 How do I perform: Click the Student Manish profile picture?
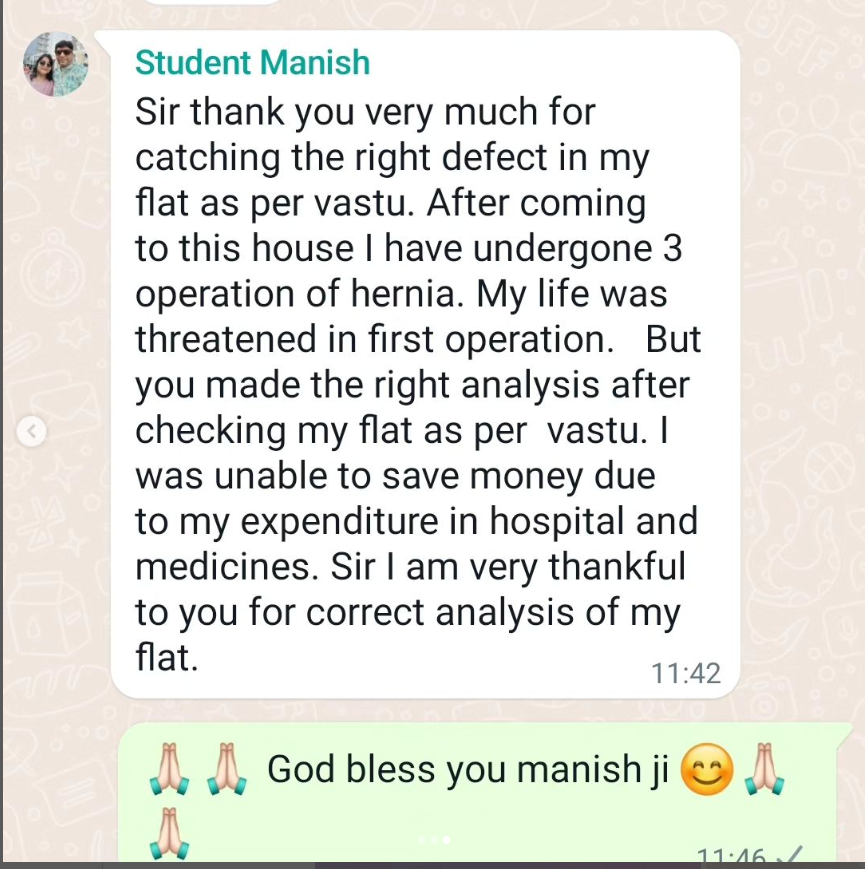tap(55, 64)
